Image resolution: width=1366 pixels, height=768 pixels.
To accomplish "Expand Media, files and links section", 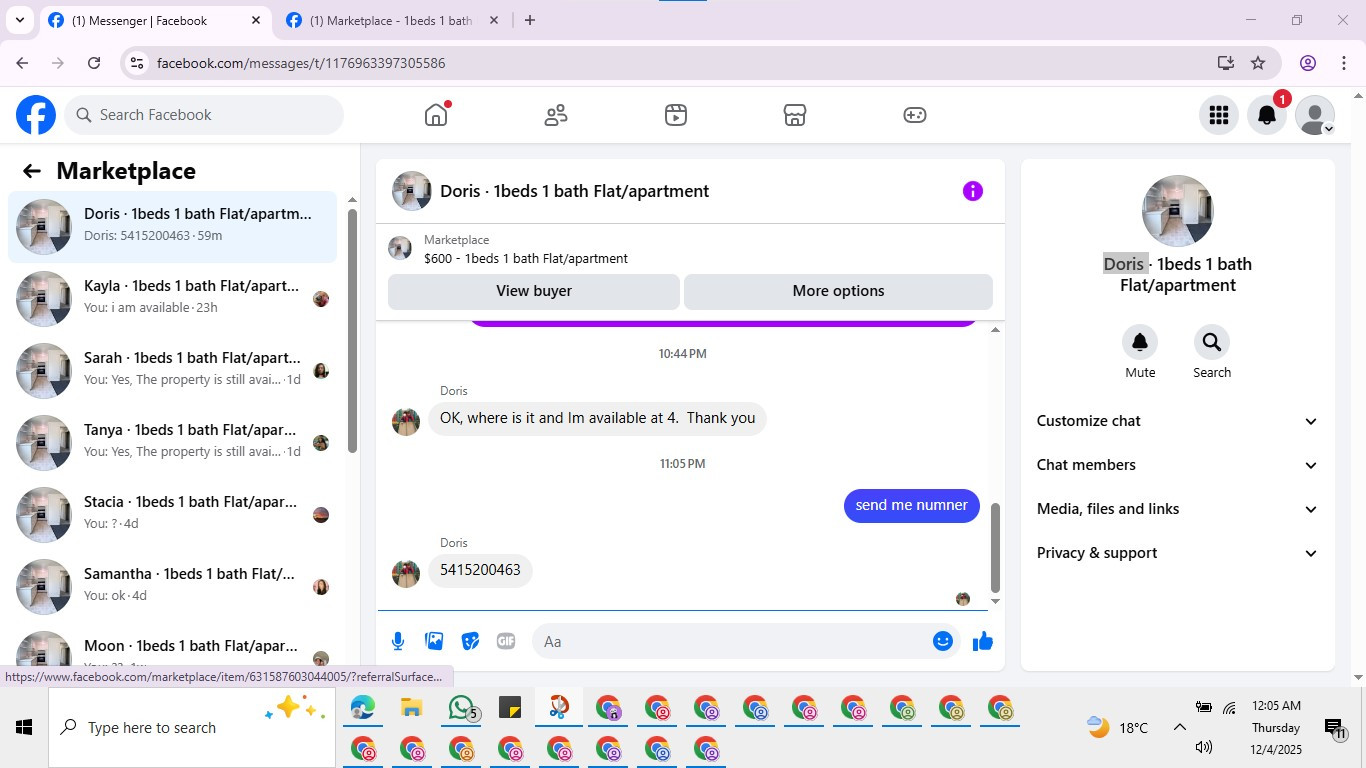I will pos(1178,509).
